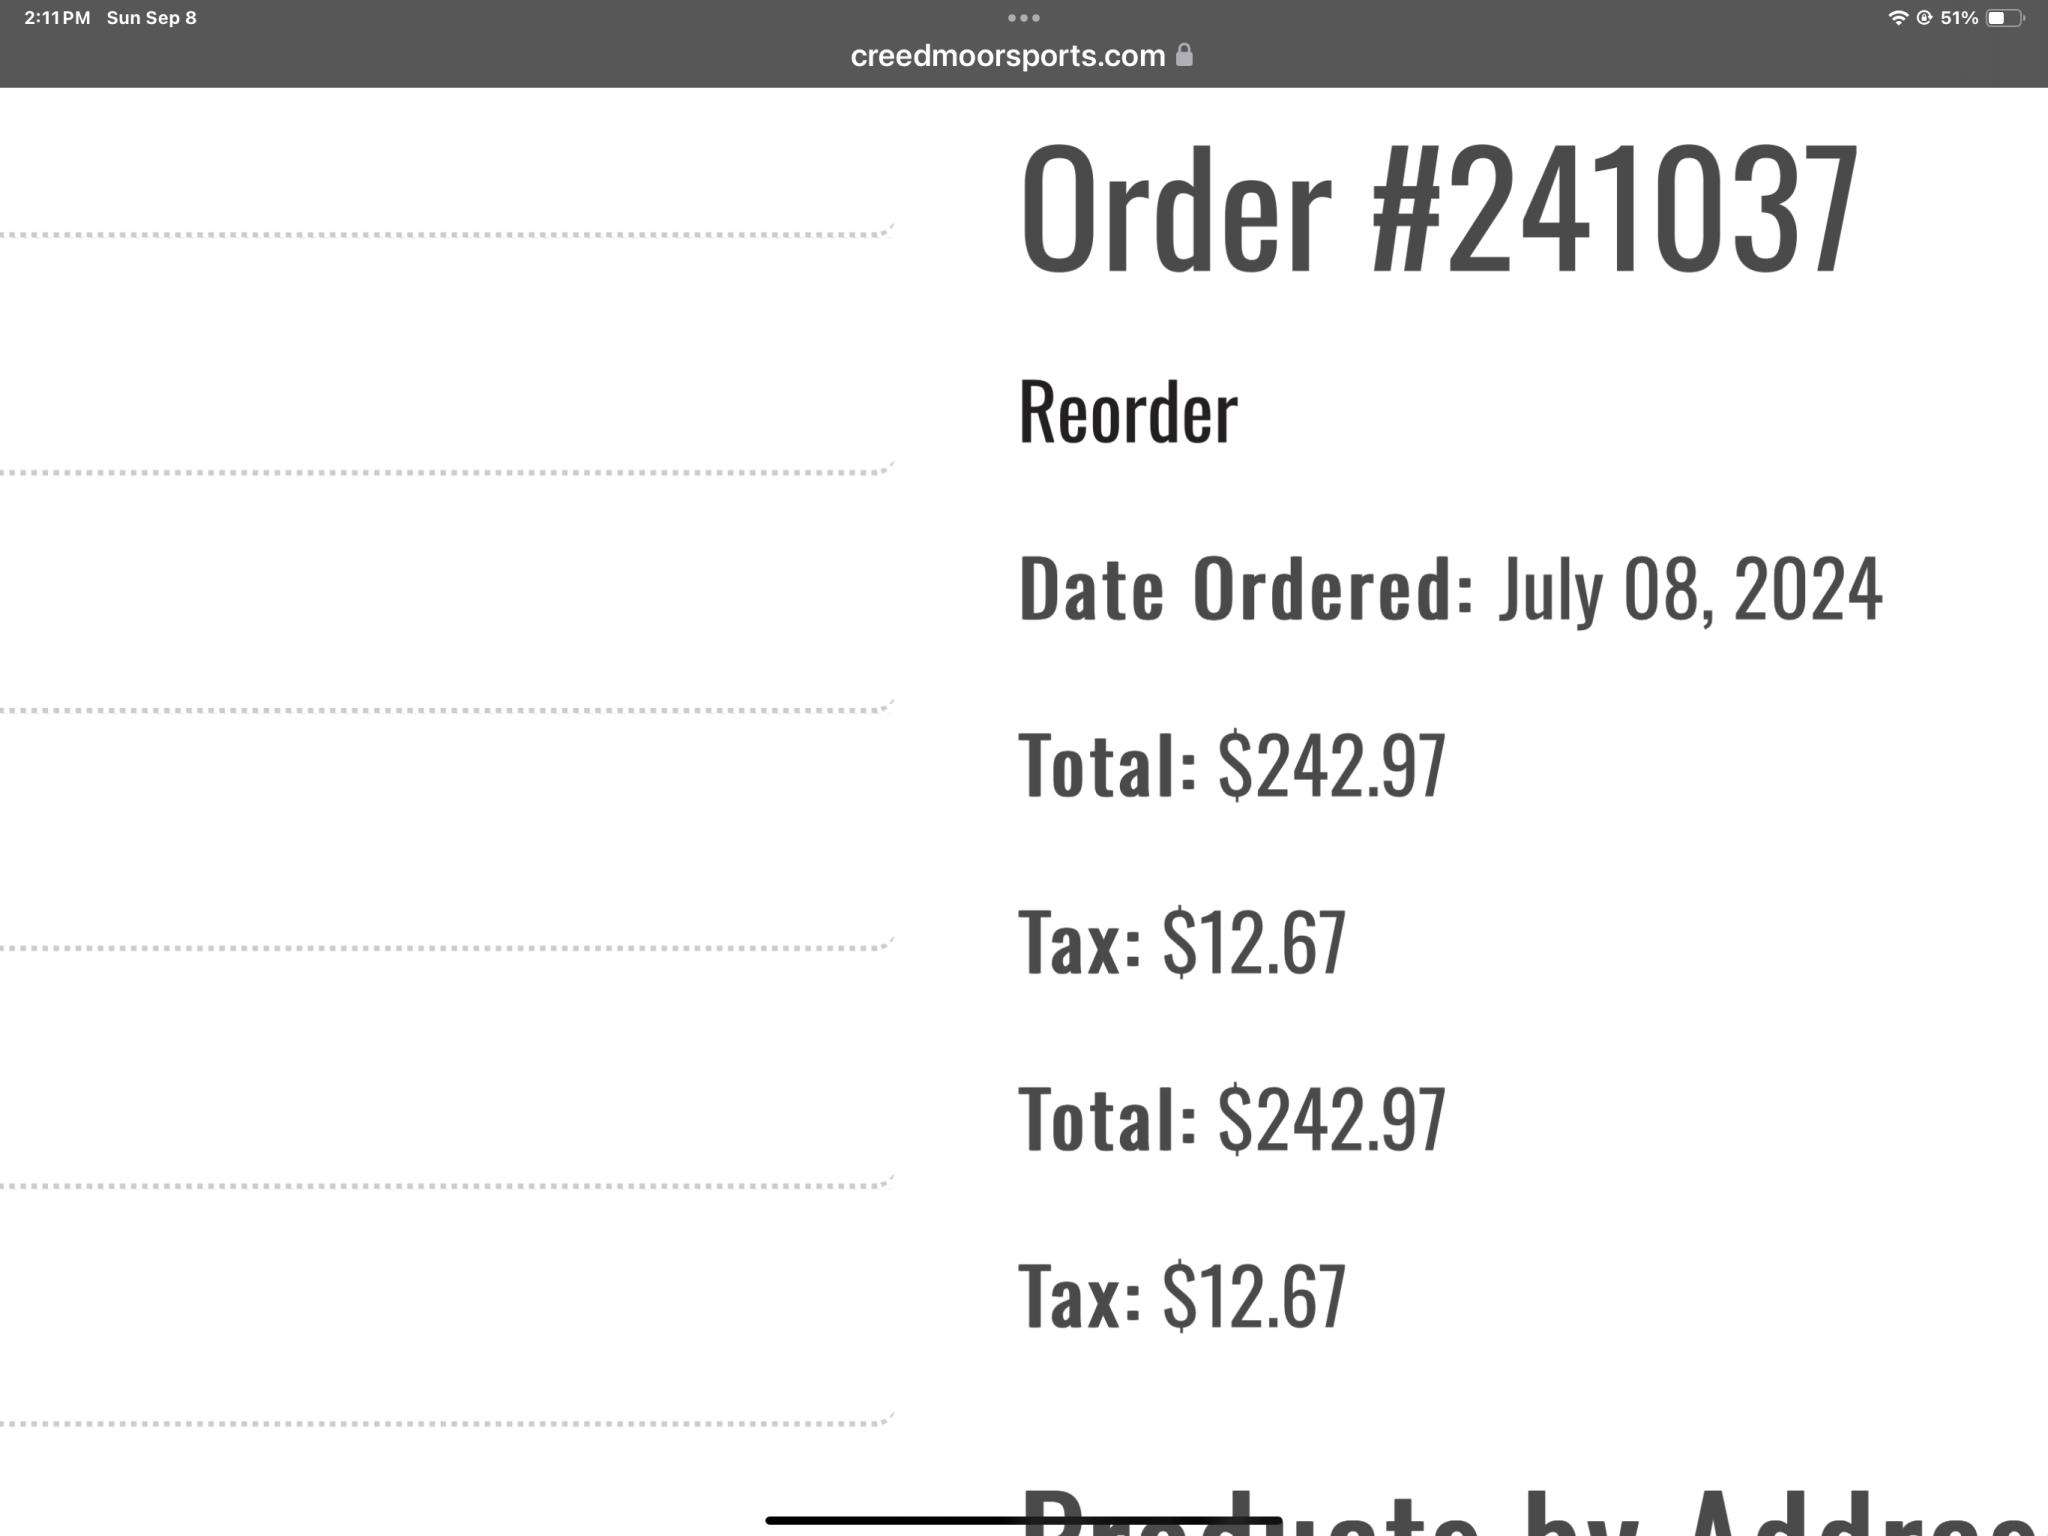Click the first Total: $242.97 line

1232,765
